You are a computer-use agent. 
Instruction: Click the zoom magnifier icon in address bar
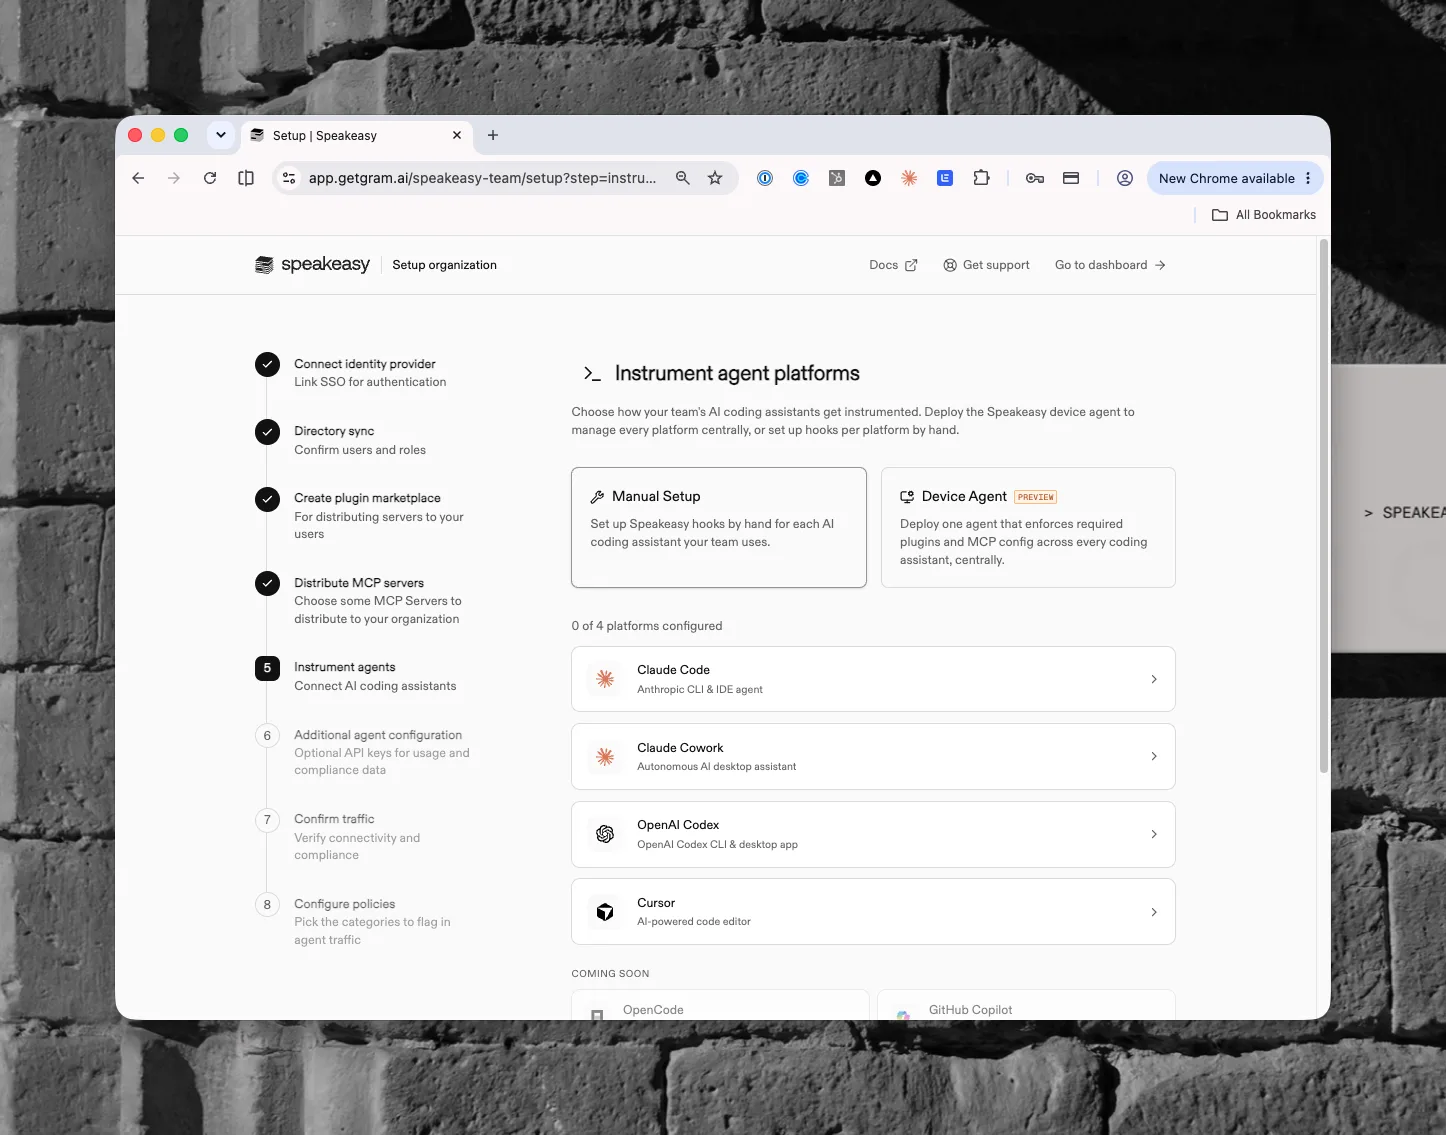coord(683,178)
